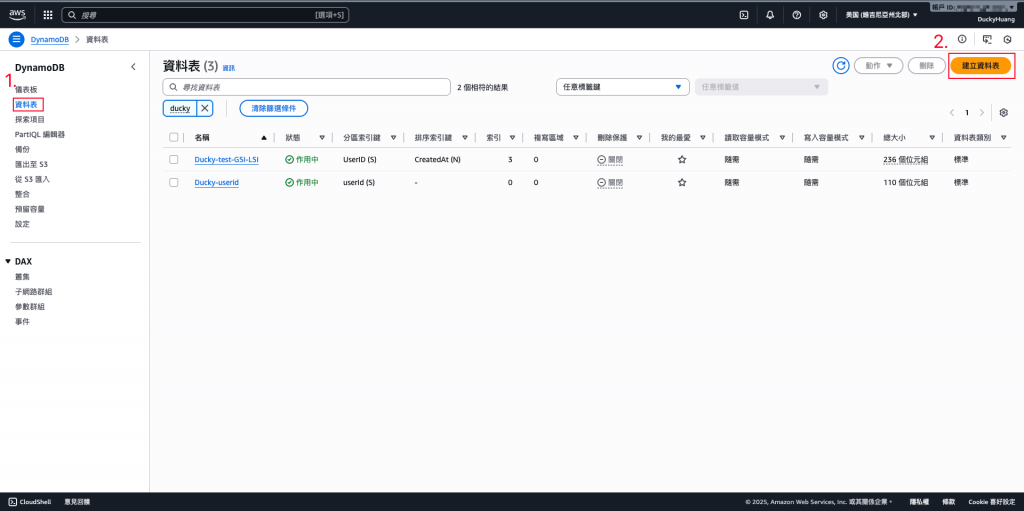Open the Ducky-userid table link
The height and width of the screenshot is (511, 1024).
point(217,183)
